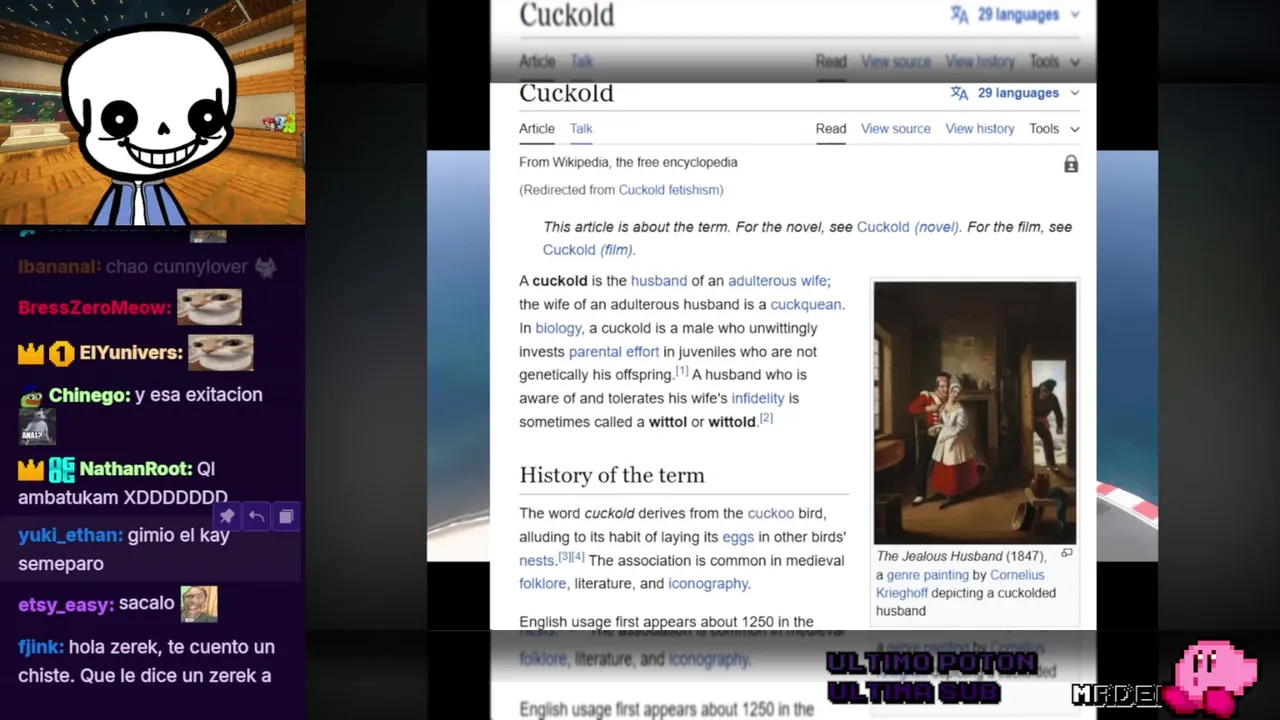Open the cuckoo bird link
The height and width of the screenshot is (720, 1280).
tap(771, 513)
